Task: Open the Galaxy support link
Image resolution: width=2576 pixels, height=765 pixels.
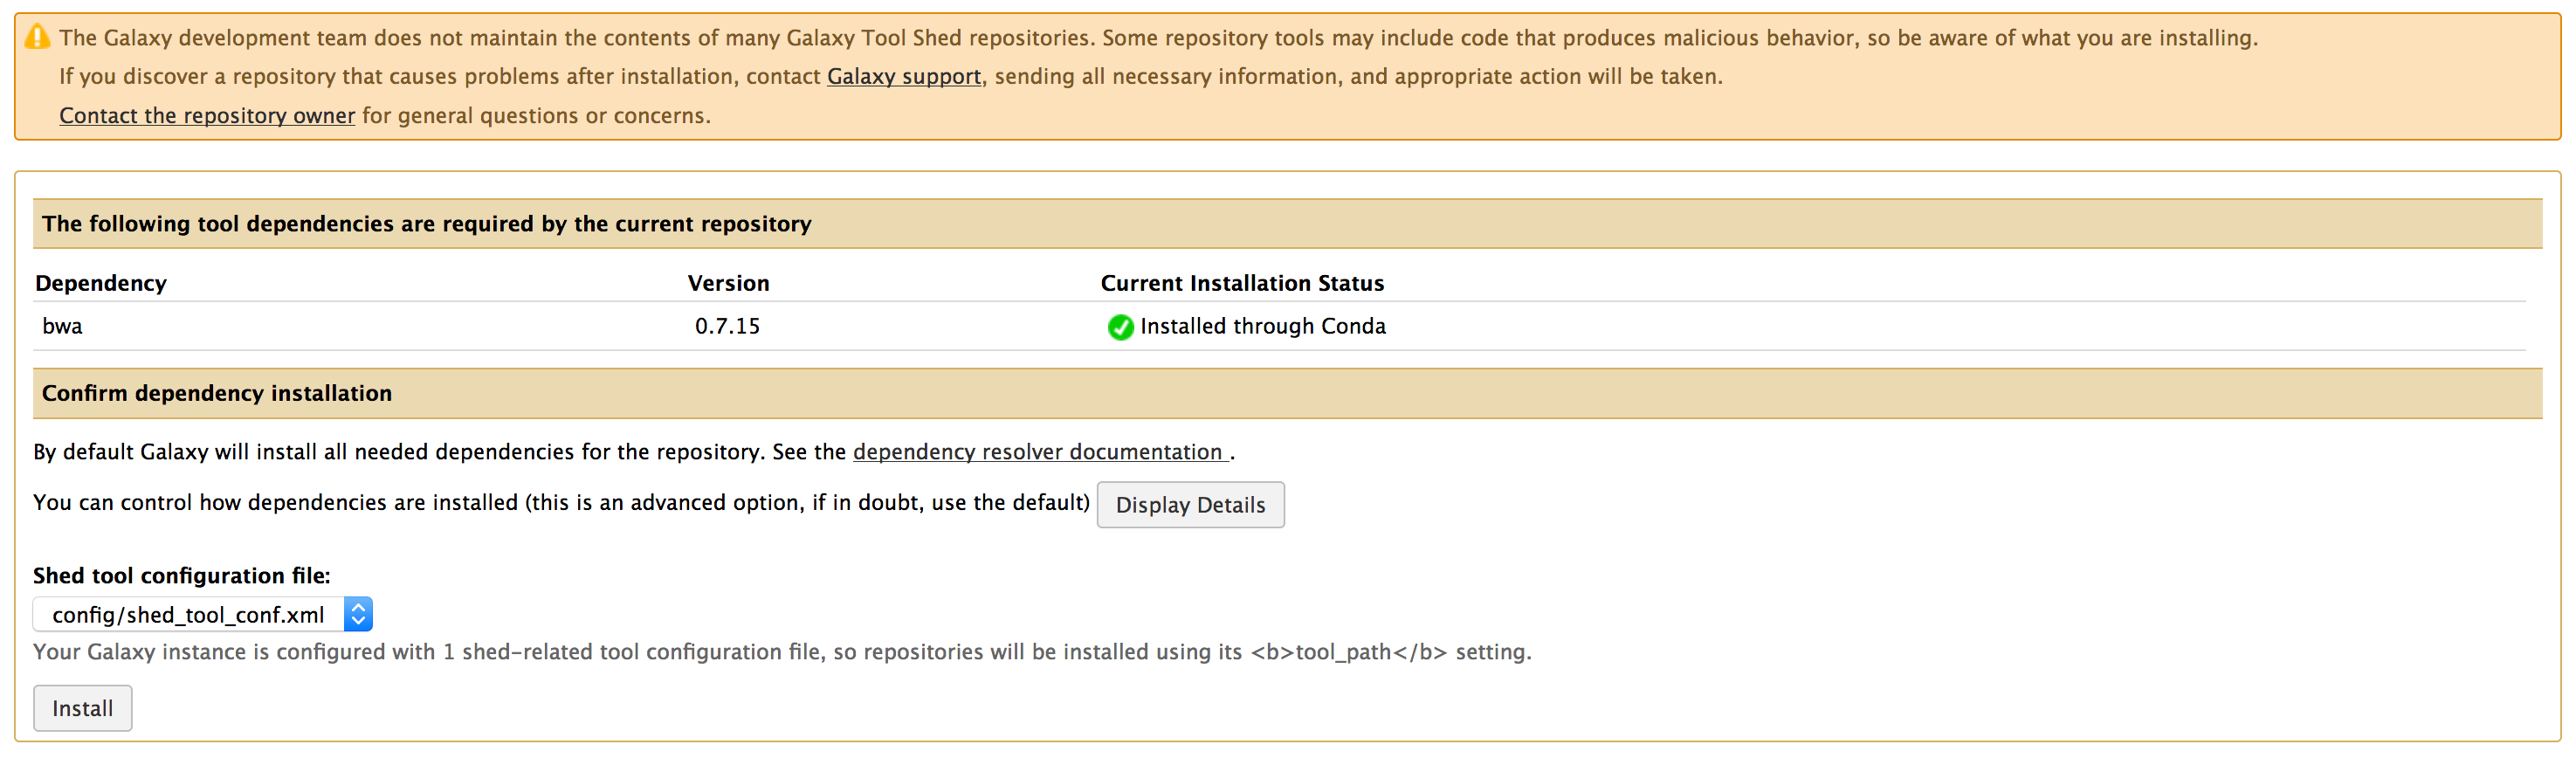Action: [x=903, y=77]
